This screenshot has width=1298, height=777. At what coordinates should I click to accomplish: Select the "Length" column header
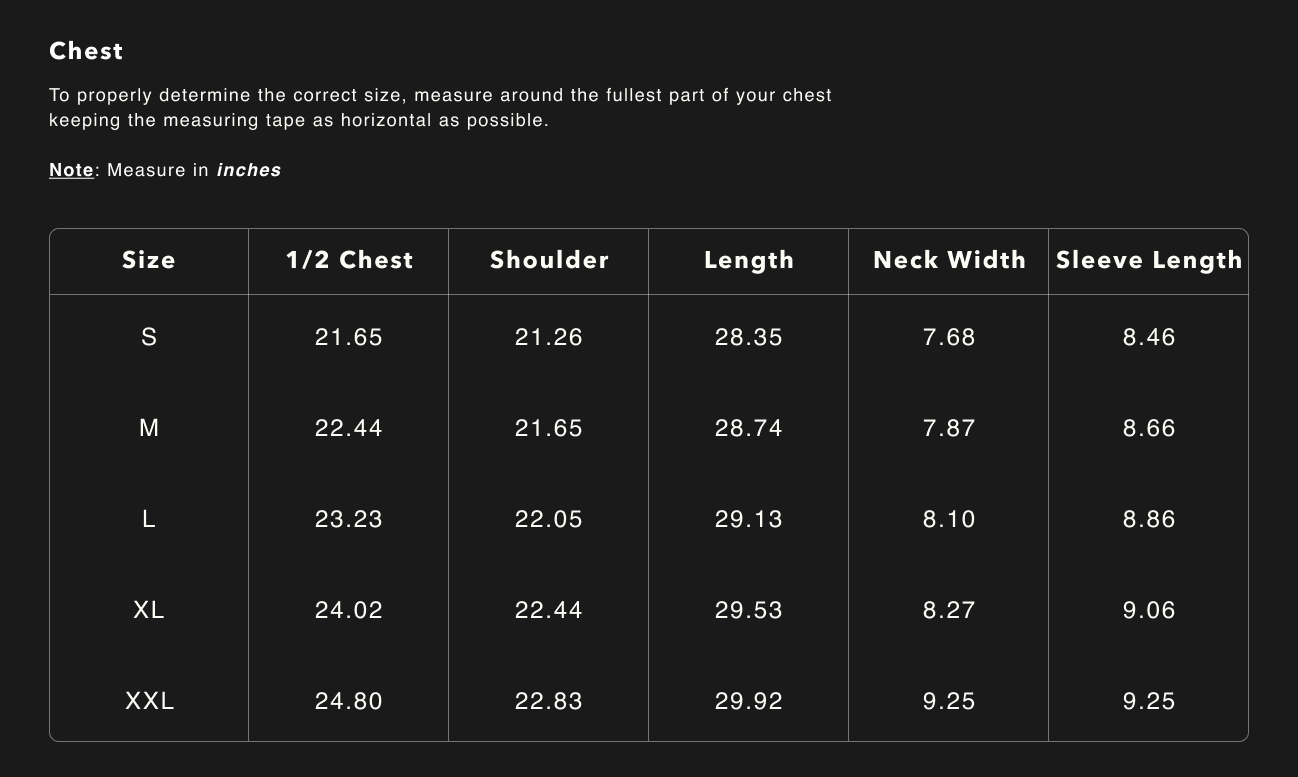point(749,260)
